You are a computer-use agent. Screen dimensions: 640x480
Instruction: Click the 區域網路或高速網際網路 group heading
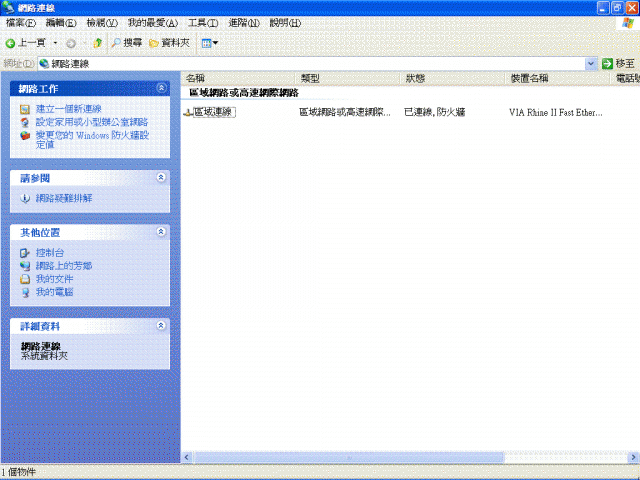(x=244, y=93)
